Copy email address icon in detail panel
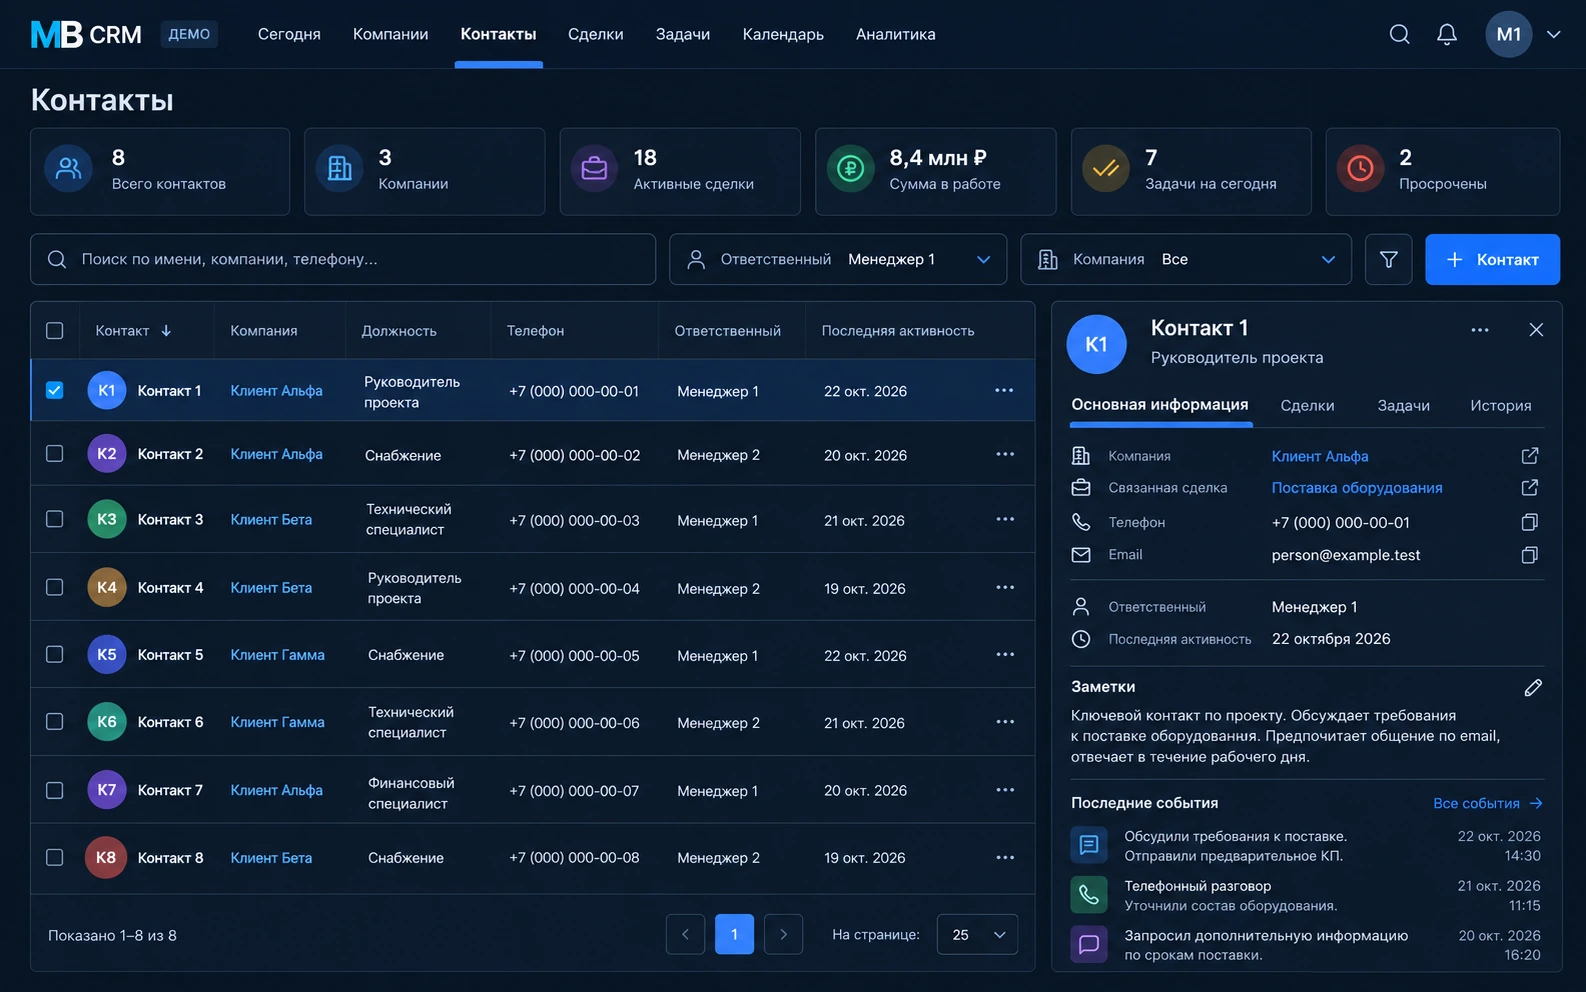Screen dimensions: 1586x992 [x=1530, y=555]
